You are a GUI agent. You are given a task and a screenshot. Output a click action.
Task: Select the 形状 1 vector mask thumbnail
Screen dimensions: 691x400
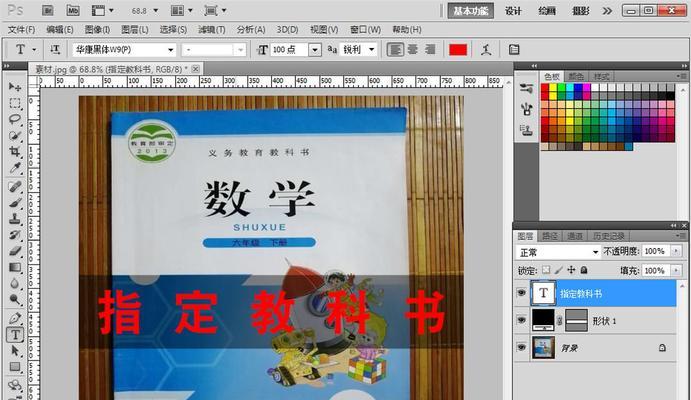576,320
